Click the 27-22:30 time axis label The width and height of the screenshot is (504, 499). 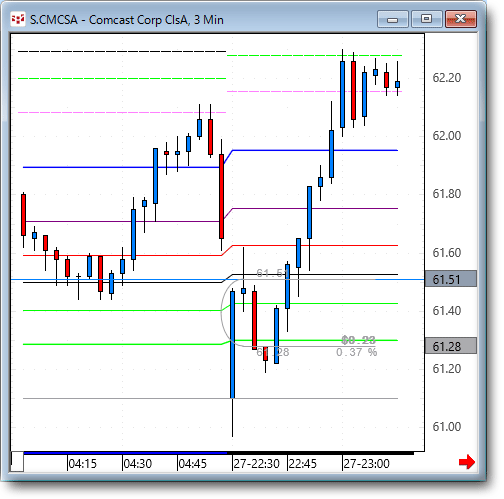pyautogui.click(x=256, y=464)
